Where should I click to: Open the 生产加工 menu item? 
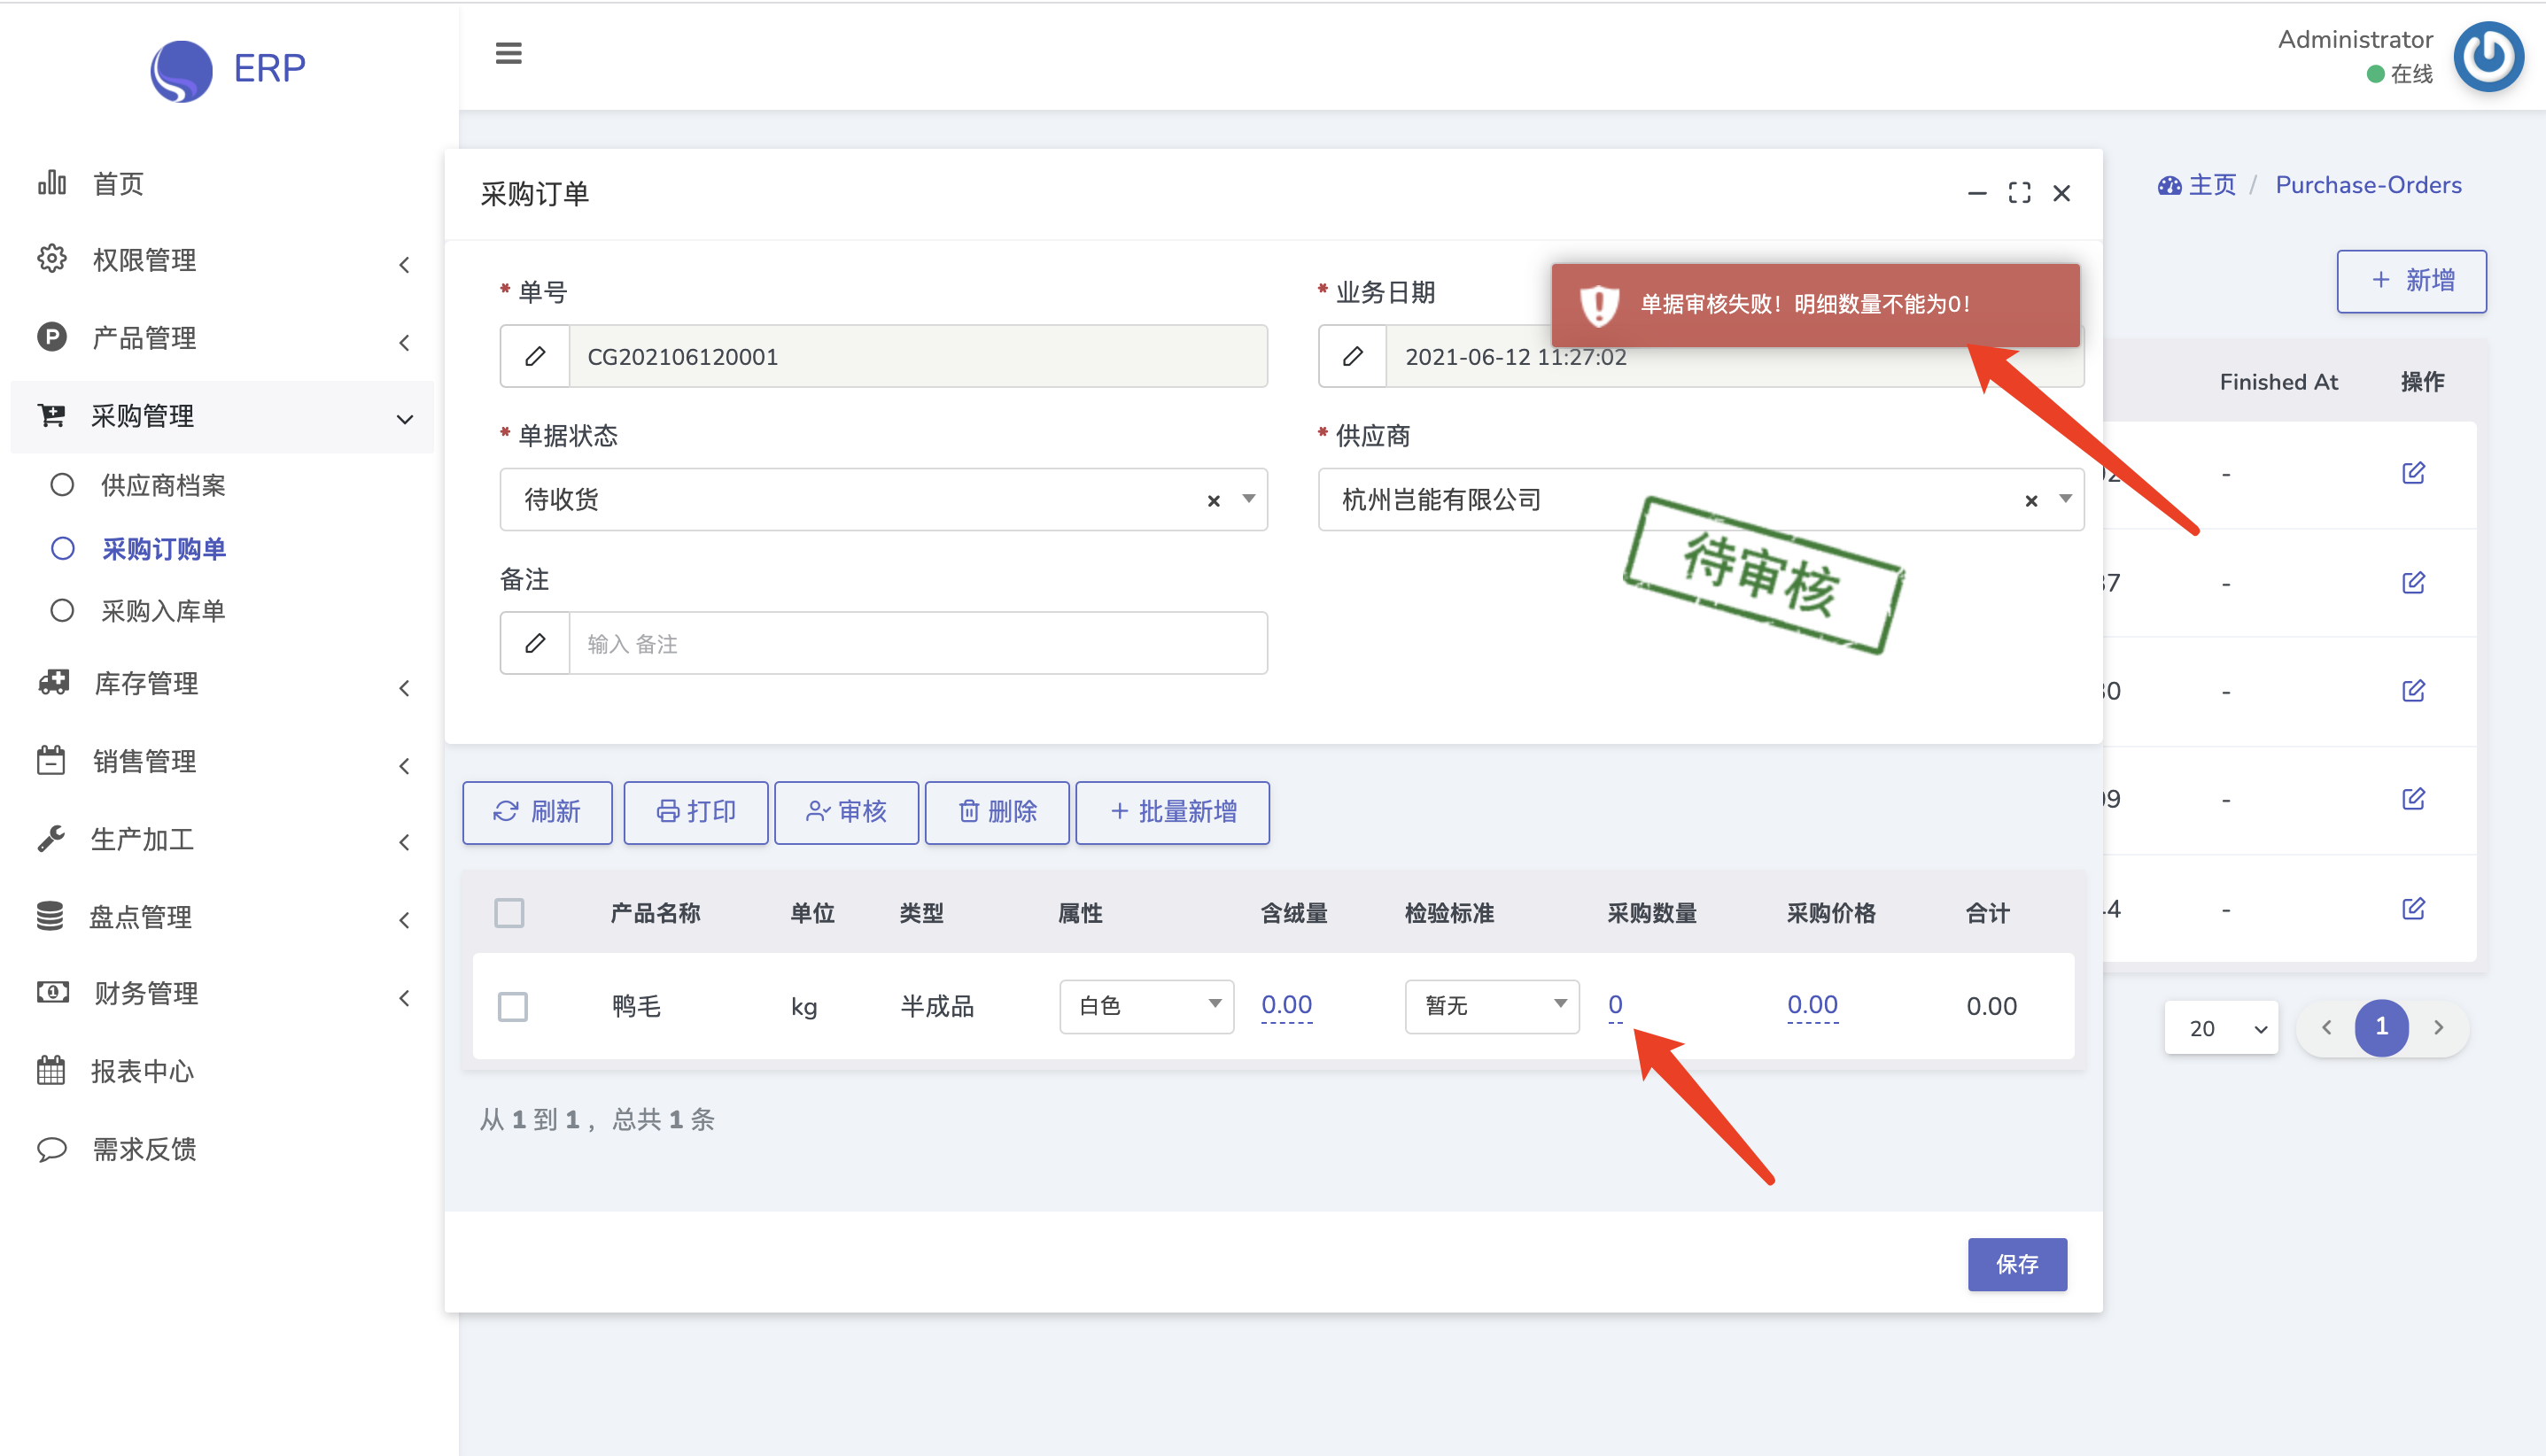click(x=222, y=840)
